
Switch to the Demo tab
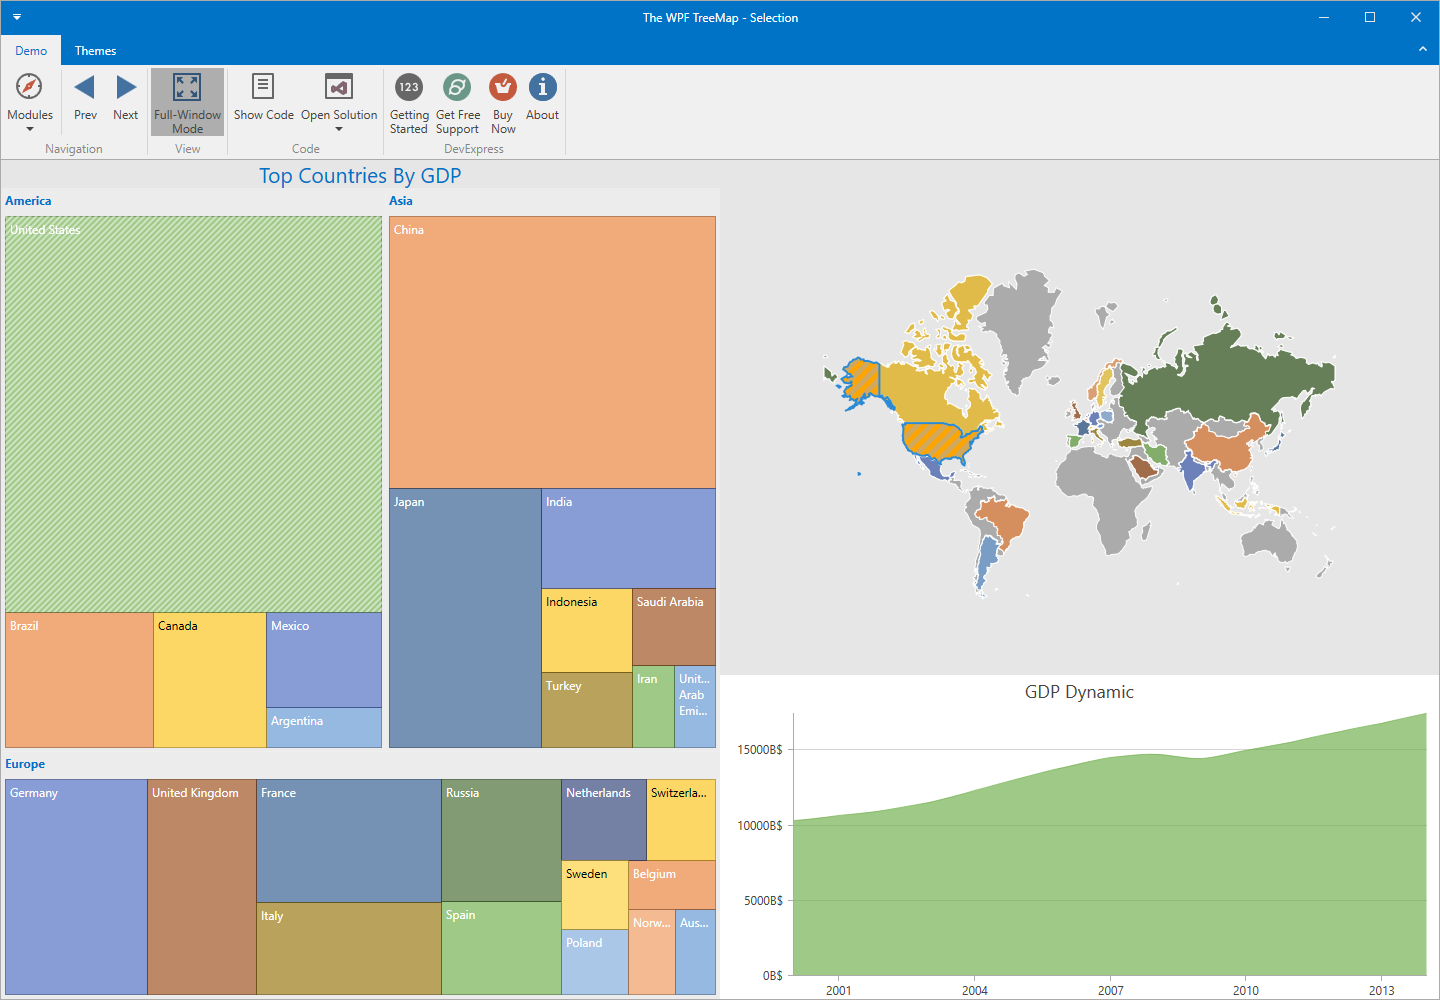(31, 50)
